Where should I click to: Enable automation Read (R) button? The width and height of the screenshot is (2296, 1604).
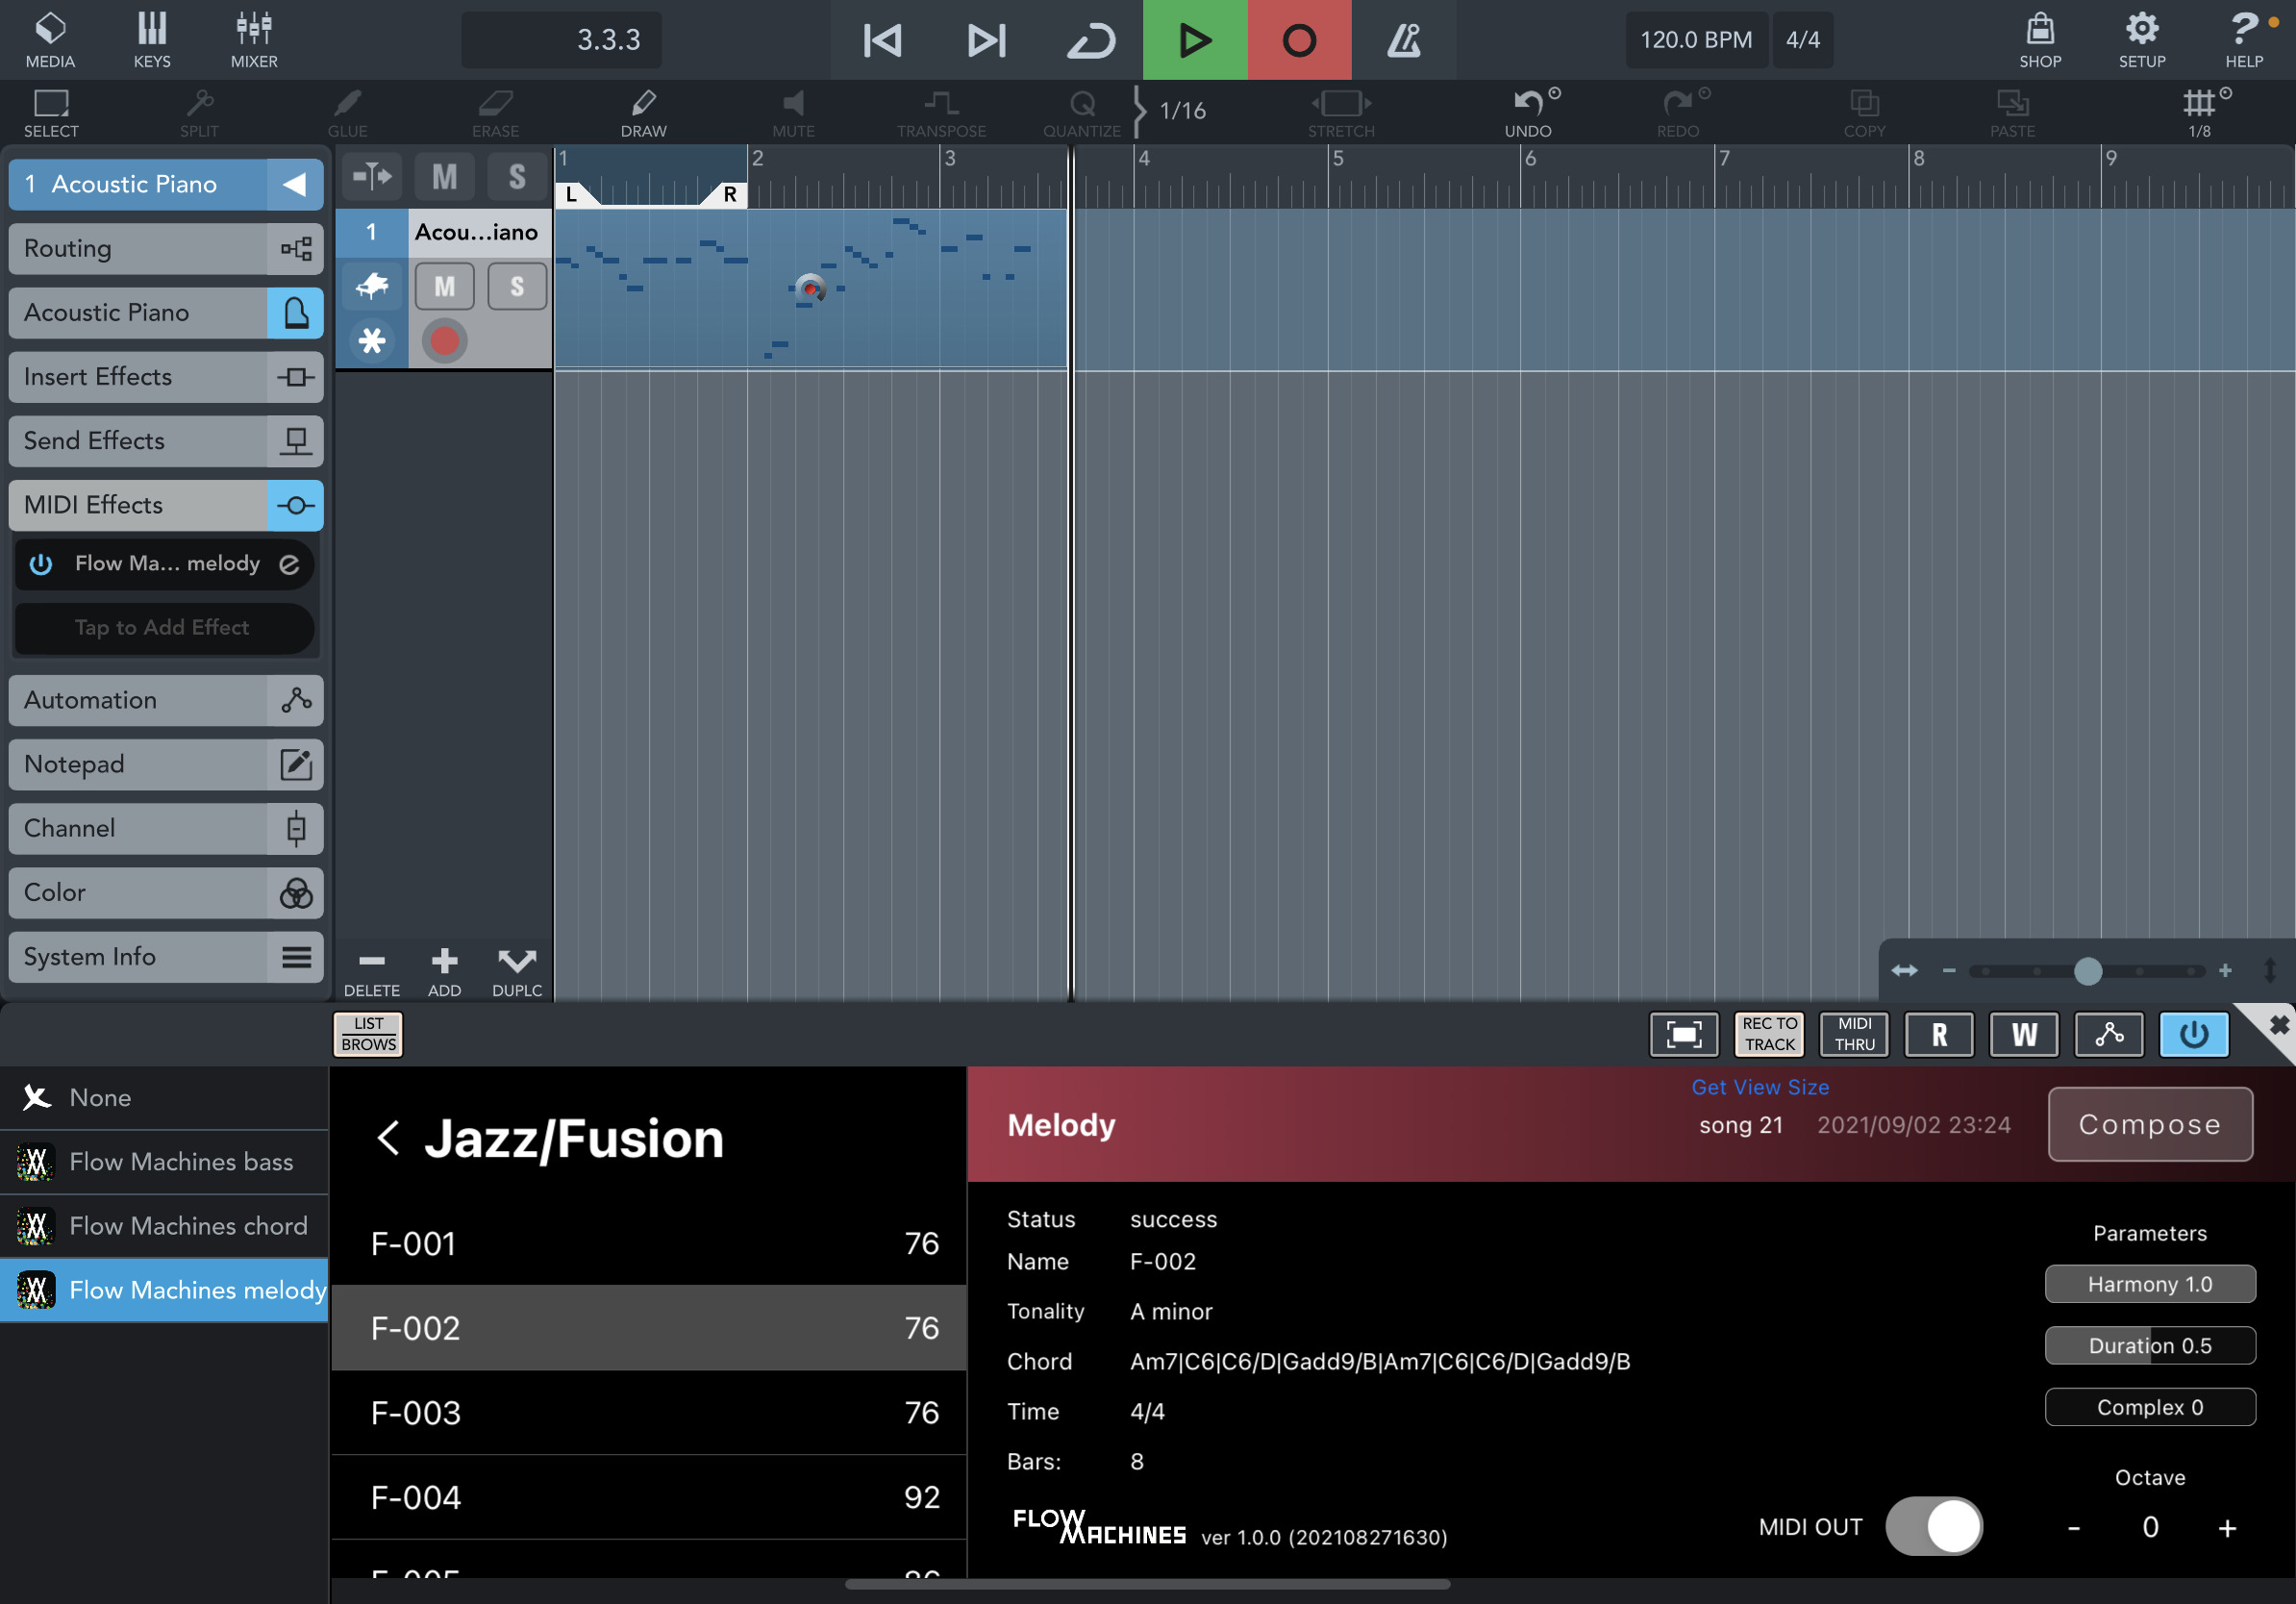pos(1939,1034)
